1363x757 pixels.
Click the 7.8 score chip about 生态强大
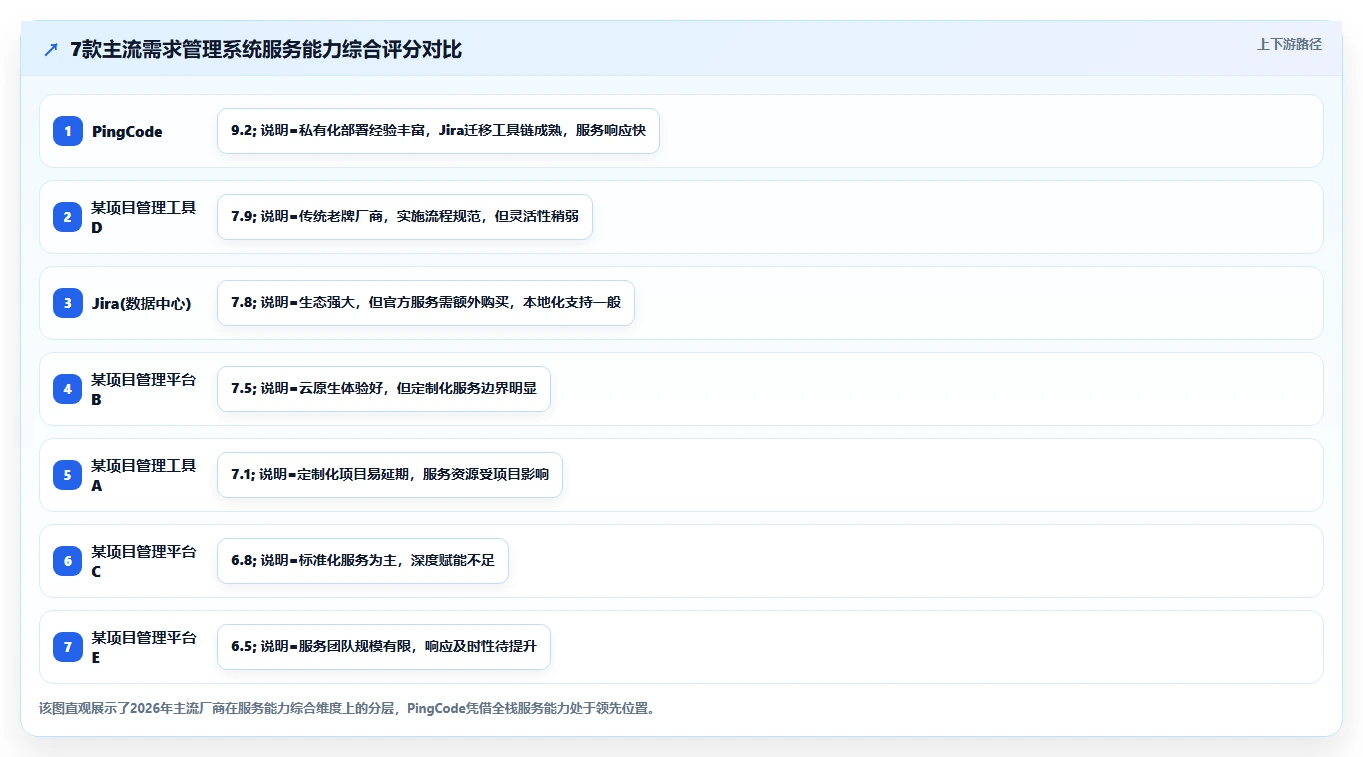(x=426, y=303)
